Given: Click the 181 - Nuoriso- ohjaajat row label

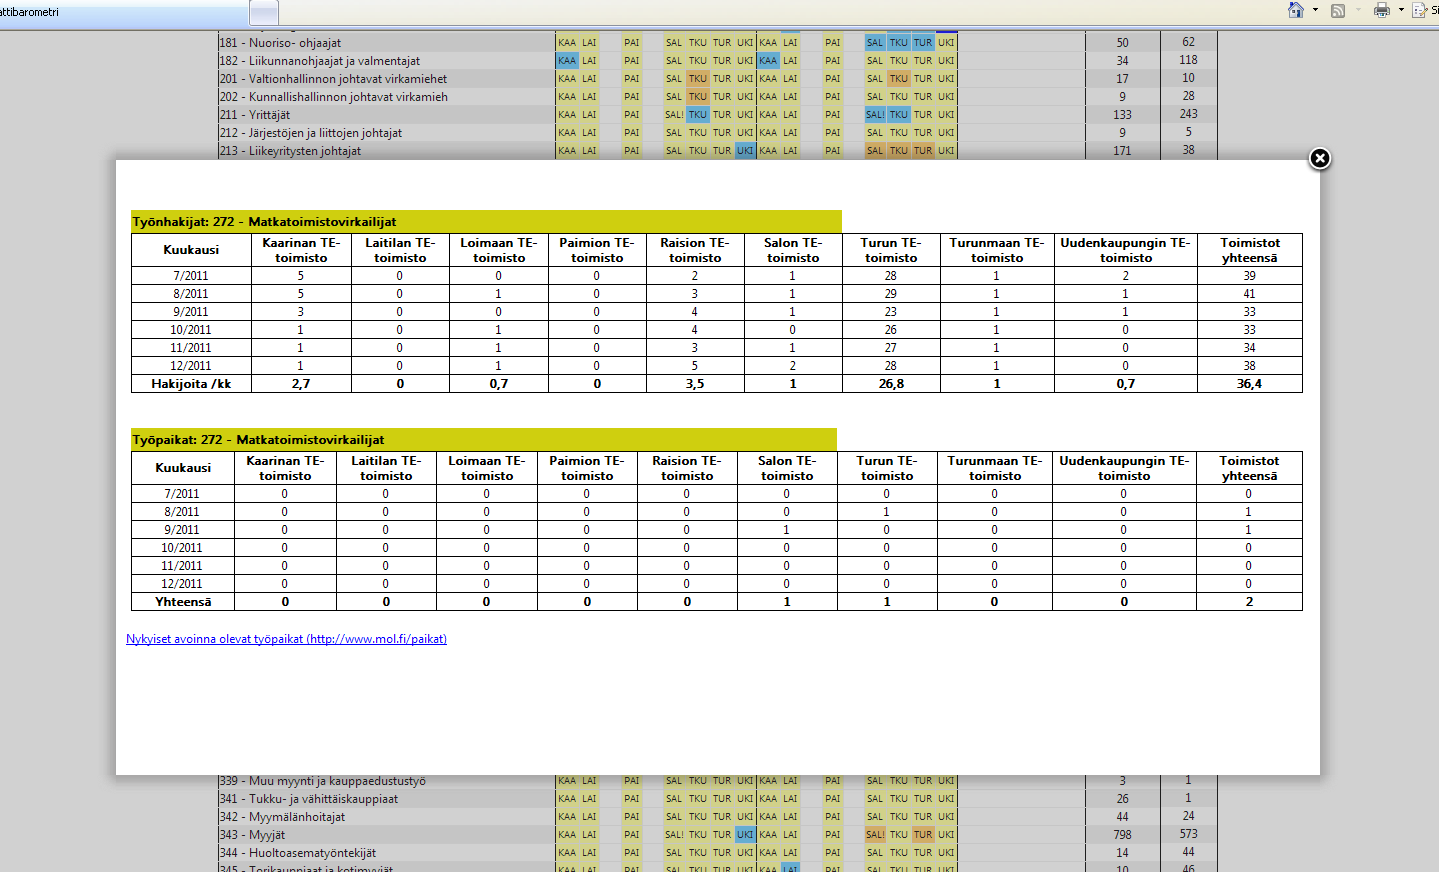Looking at the screenshot, I should click(x=280, y=43).
